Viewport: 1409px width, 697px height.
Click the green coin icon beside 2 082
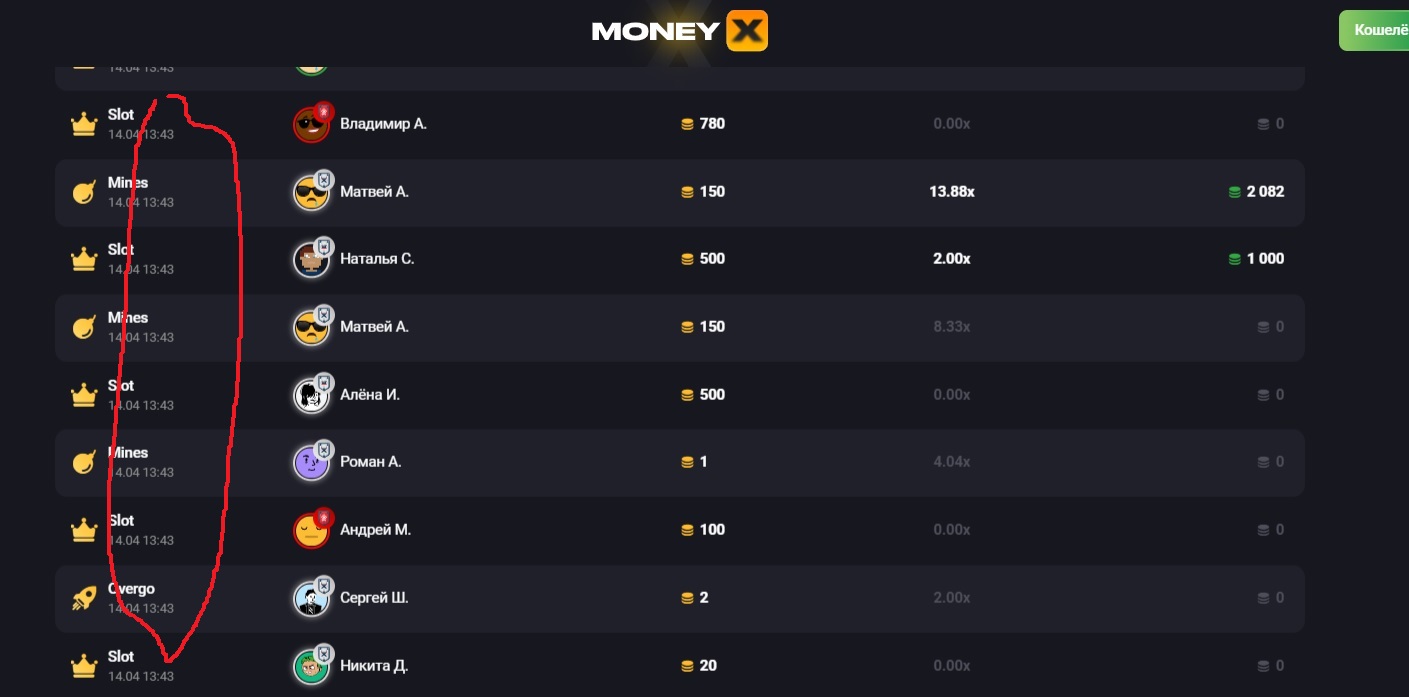pyautogui.click(x=1234, y=192)
